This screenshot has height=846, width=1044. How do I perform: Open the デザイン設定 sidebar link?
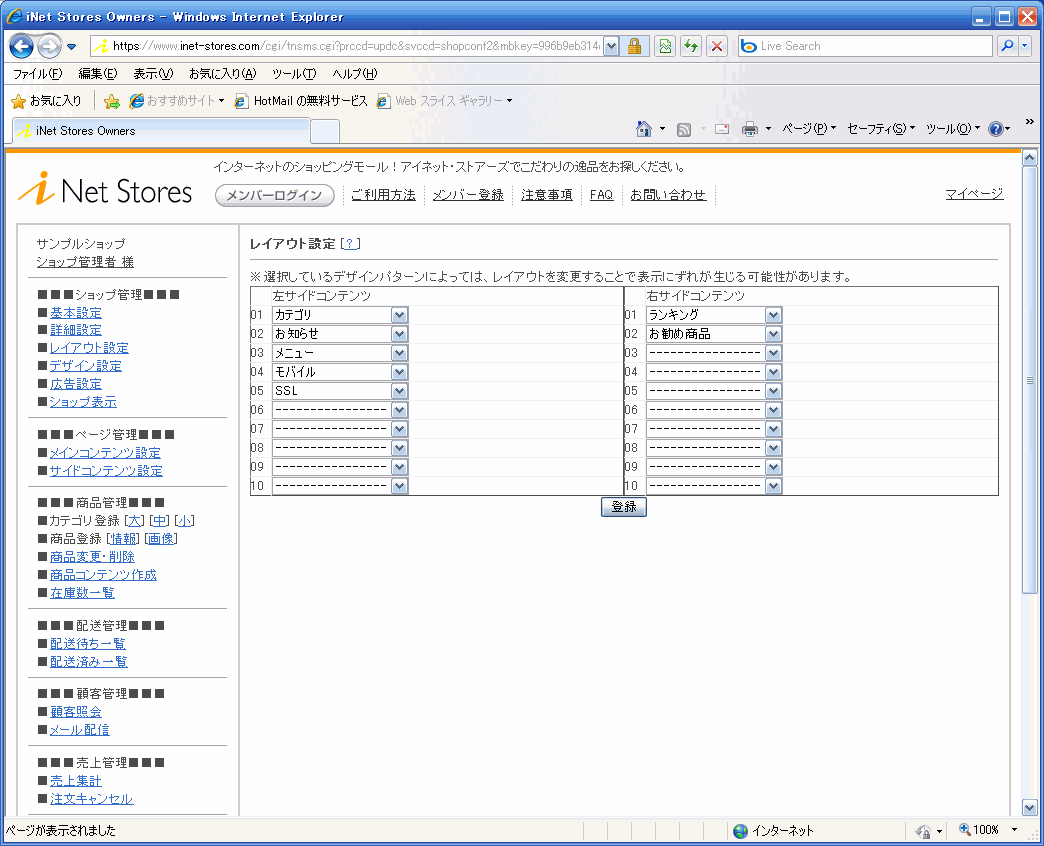tap(85, 366)
